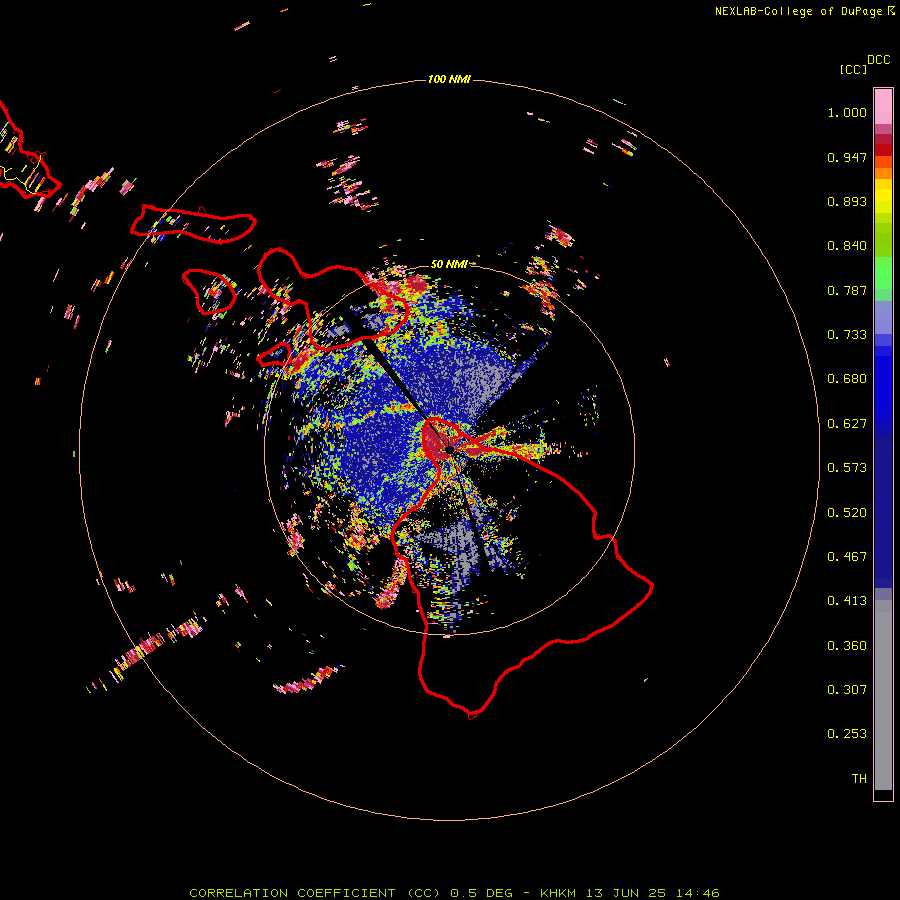Click the 0.947 color scale value
The height and width of the screenshot is (900, 900).
[x=847, y=157]
